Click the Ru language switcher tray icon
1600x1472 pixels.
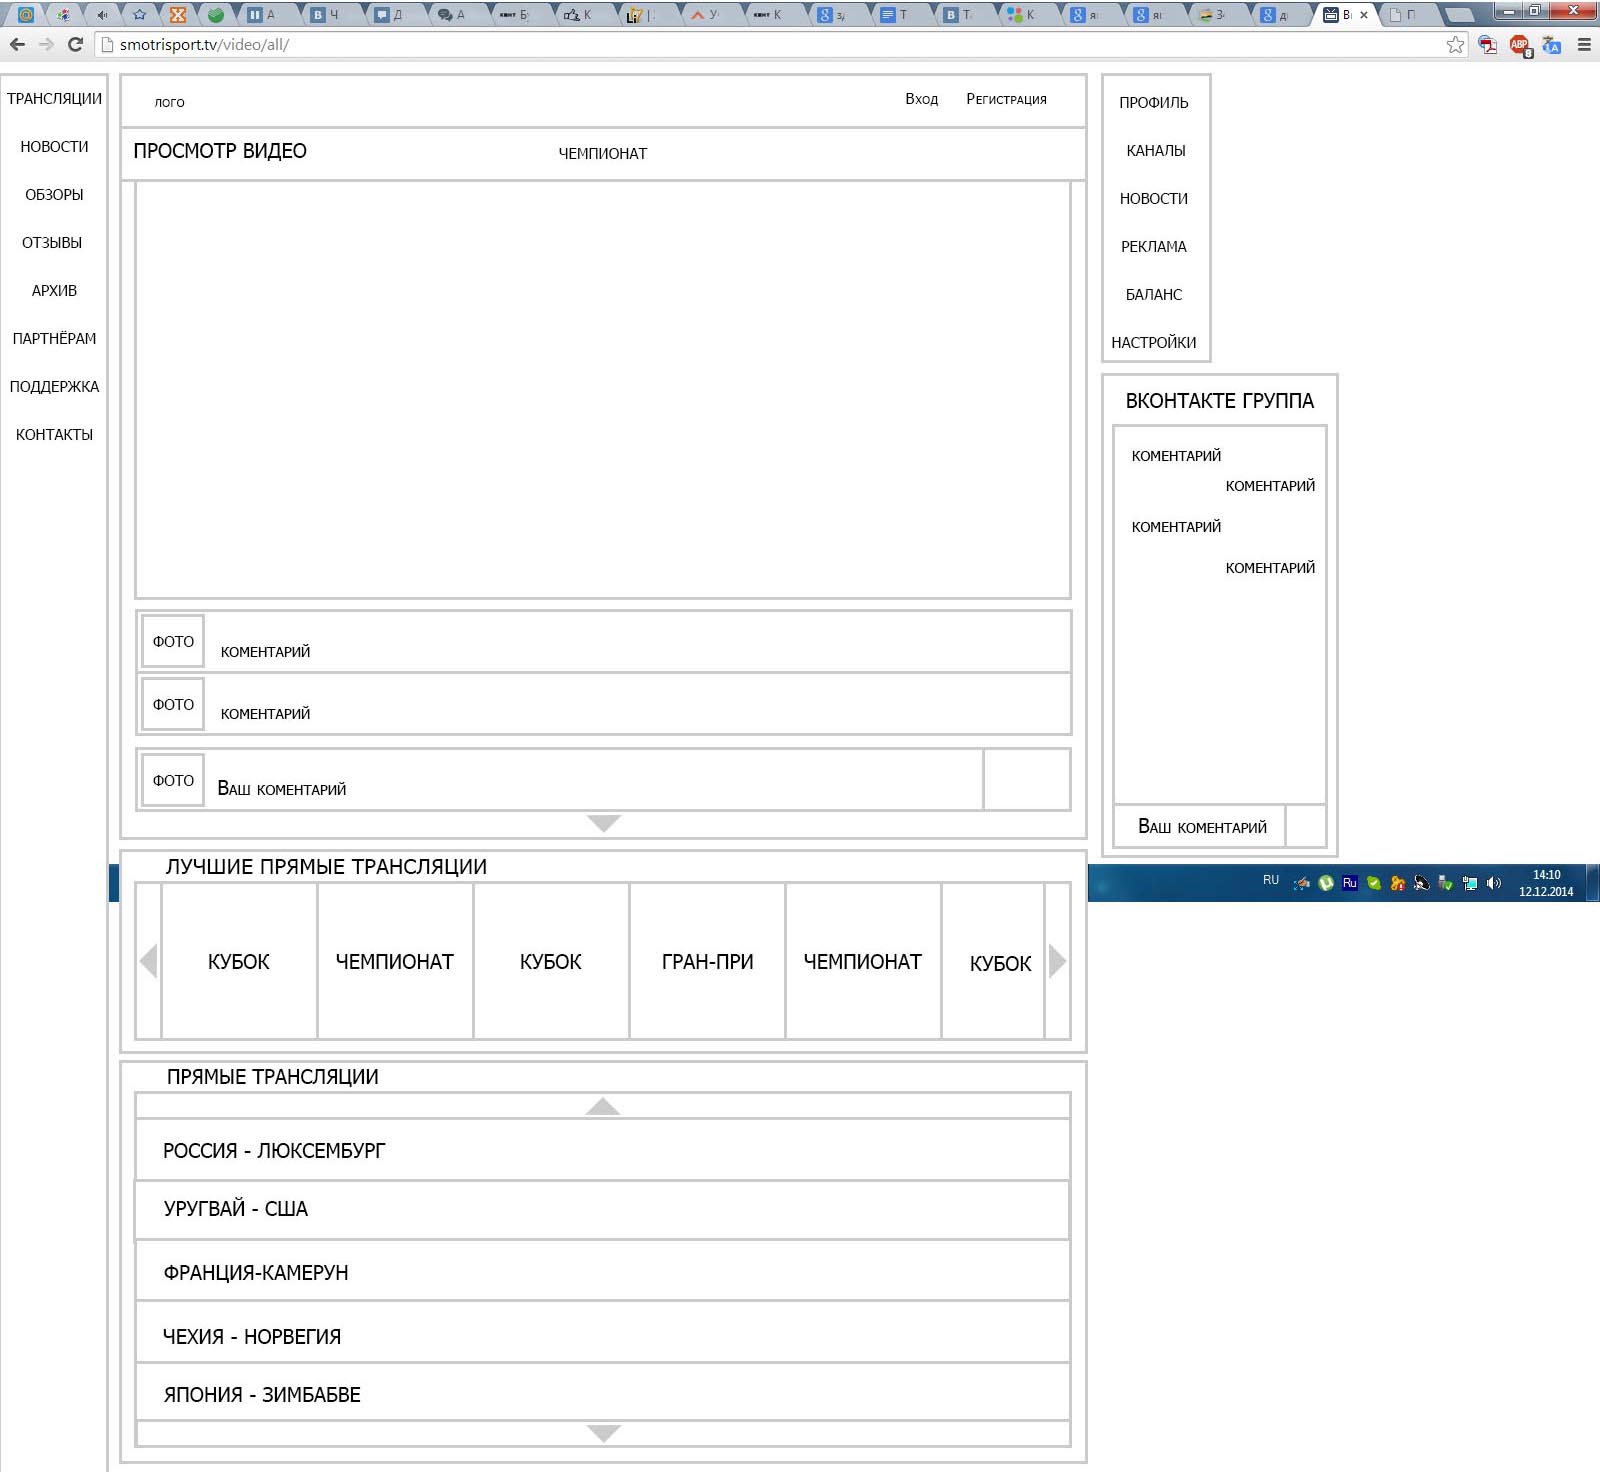pos(1350,883)
